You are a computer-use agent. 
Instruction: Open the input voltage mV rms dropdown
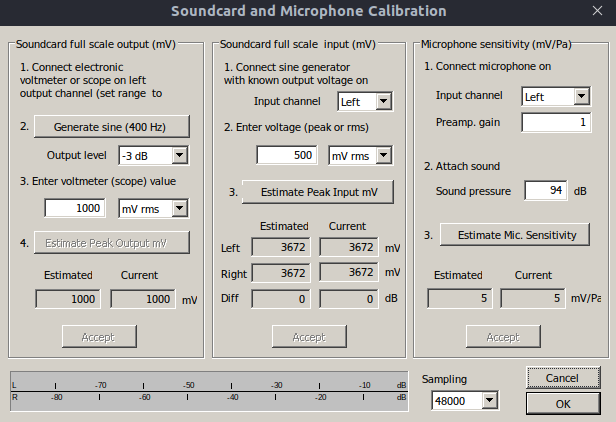tap(360, 156)
